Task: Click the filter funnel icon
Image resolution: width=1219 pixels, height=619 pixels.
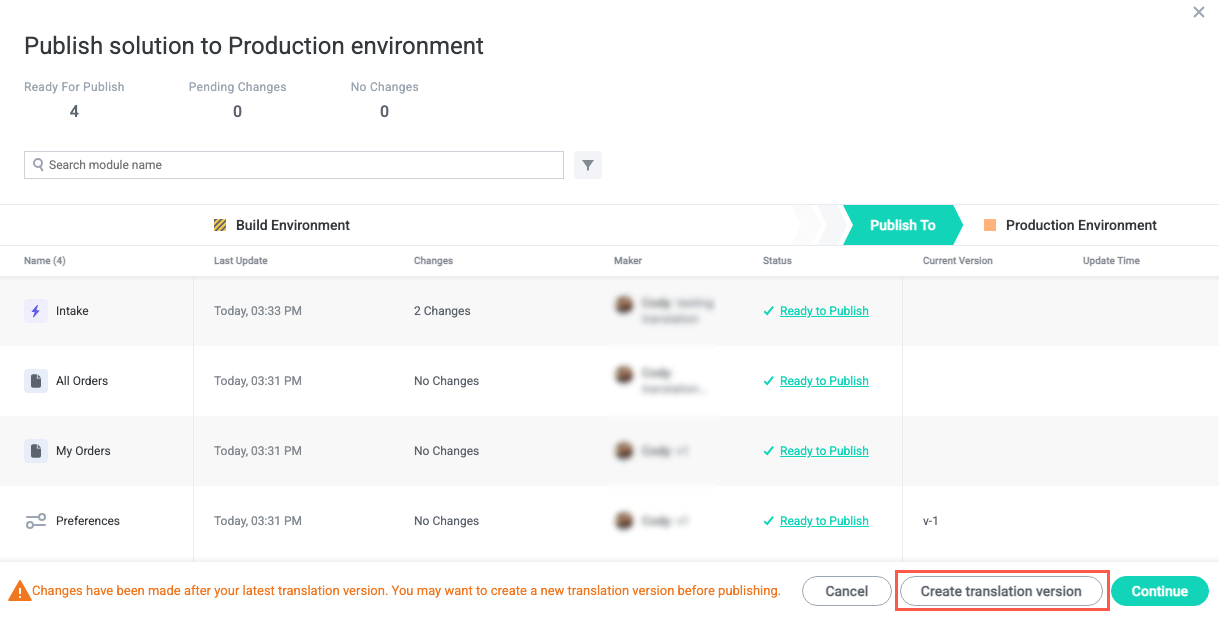Action: [588, 165]
